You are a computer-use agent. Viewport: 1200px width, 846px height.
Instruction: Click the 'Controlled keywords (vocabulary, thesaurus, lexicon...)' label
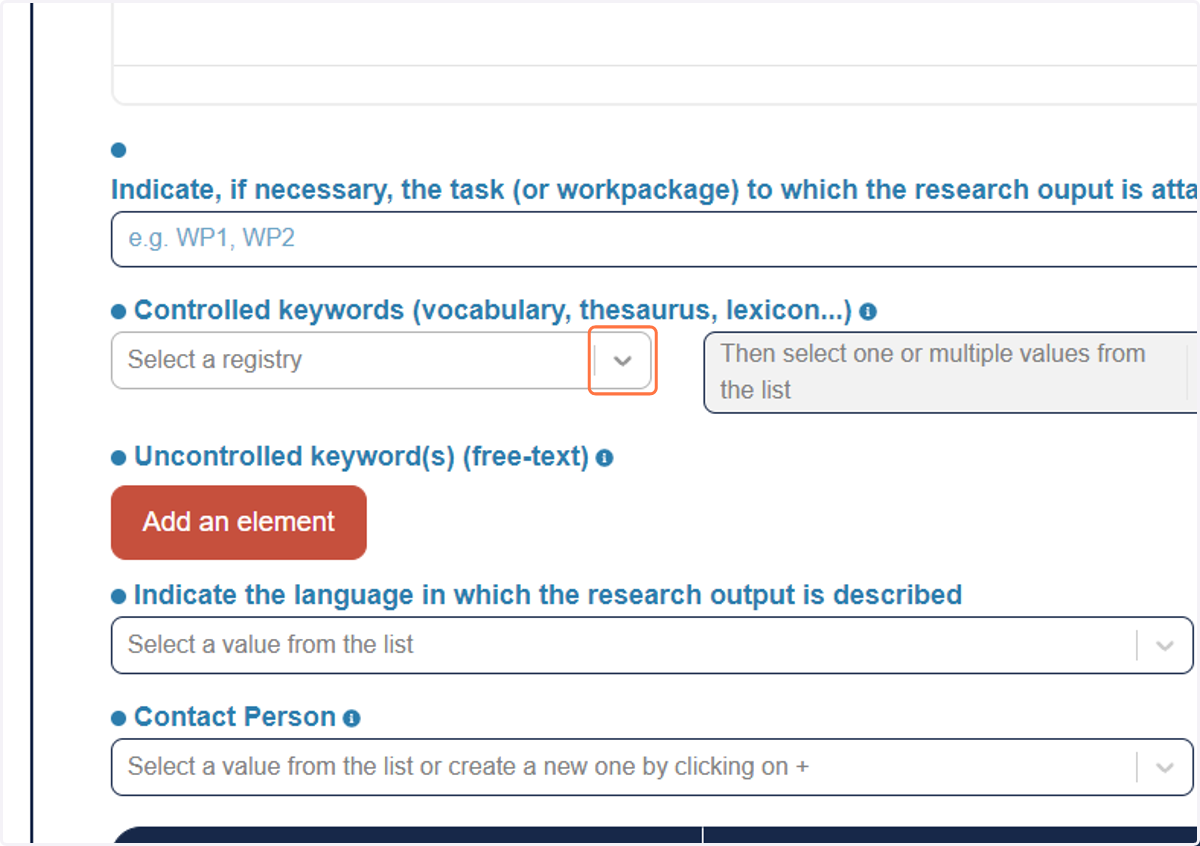click(493, 310)
